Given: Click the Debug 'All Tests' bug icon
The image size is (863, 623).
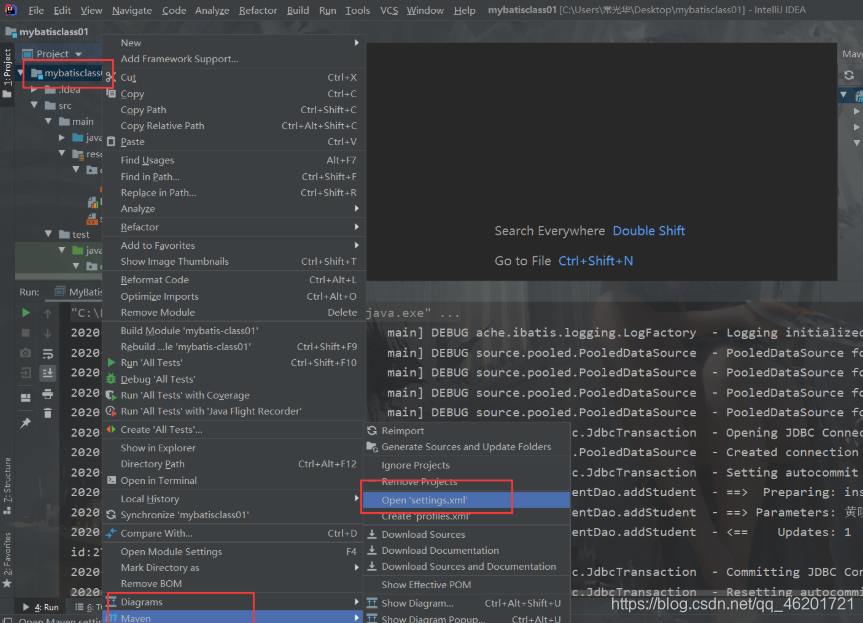Looking at the screenshot, I should click(x=111, y=379).
